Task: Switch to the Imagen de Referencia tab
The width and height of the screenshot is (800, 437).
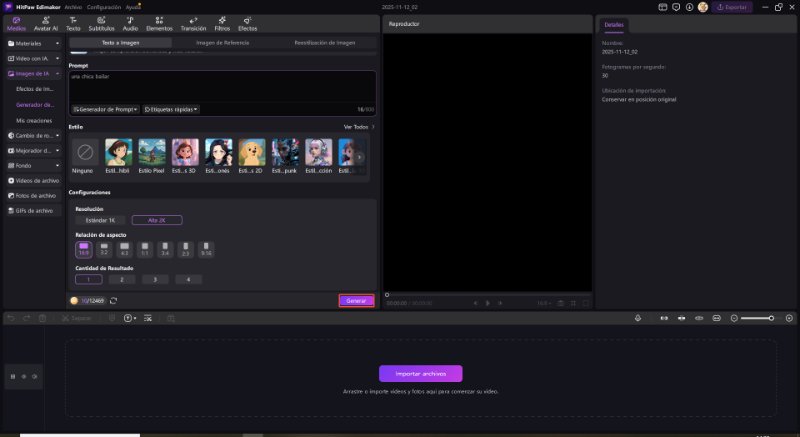Action: tap(223, 43)
